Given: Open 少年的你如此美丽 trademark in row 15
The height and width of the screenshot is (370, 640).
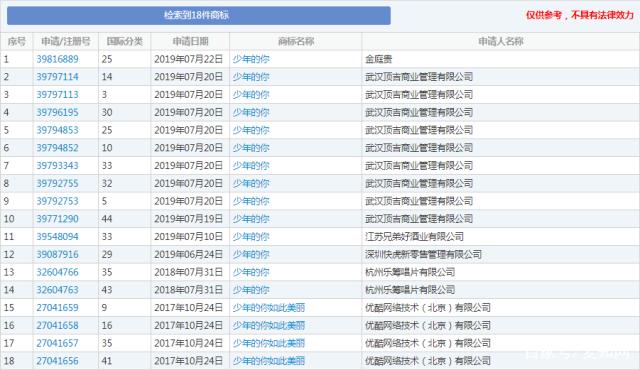Looking at the screenshot, I should (269, 308).
